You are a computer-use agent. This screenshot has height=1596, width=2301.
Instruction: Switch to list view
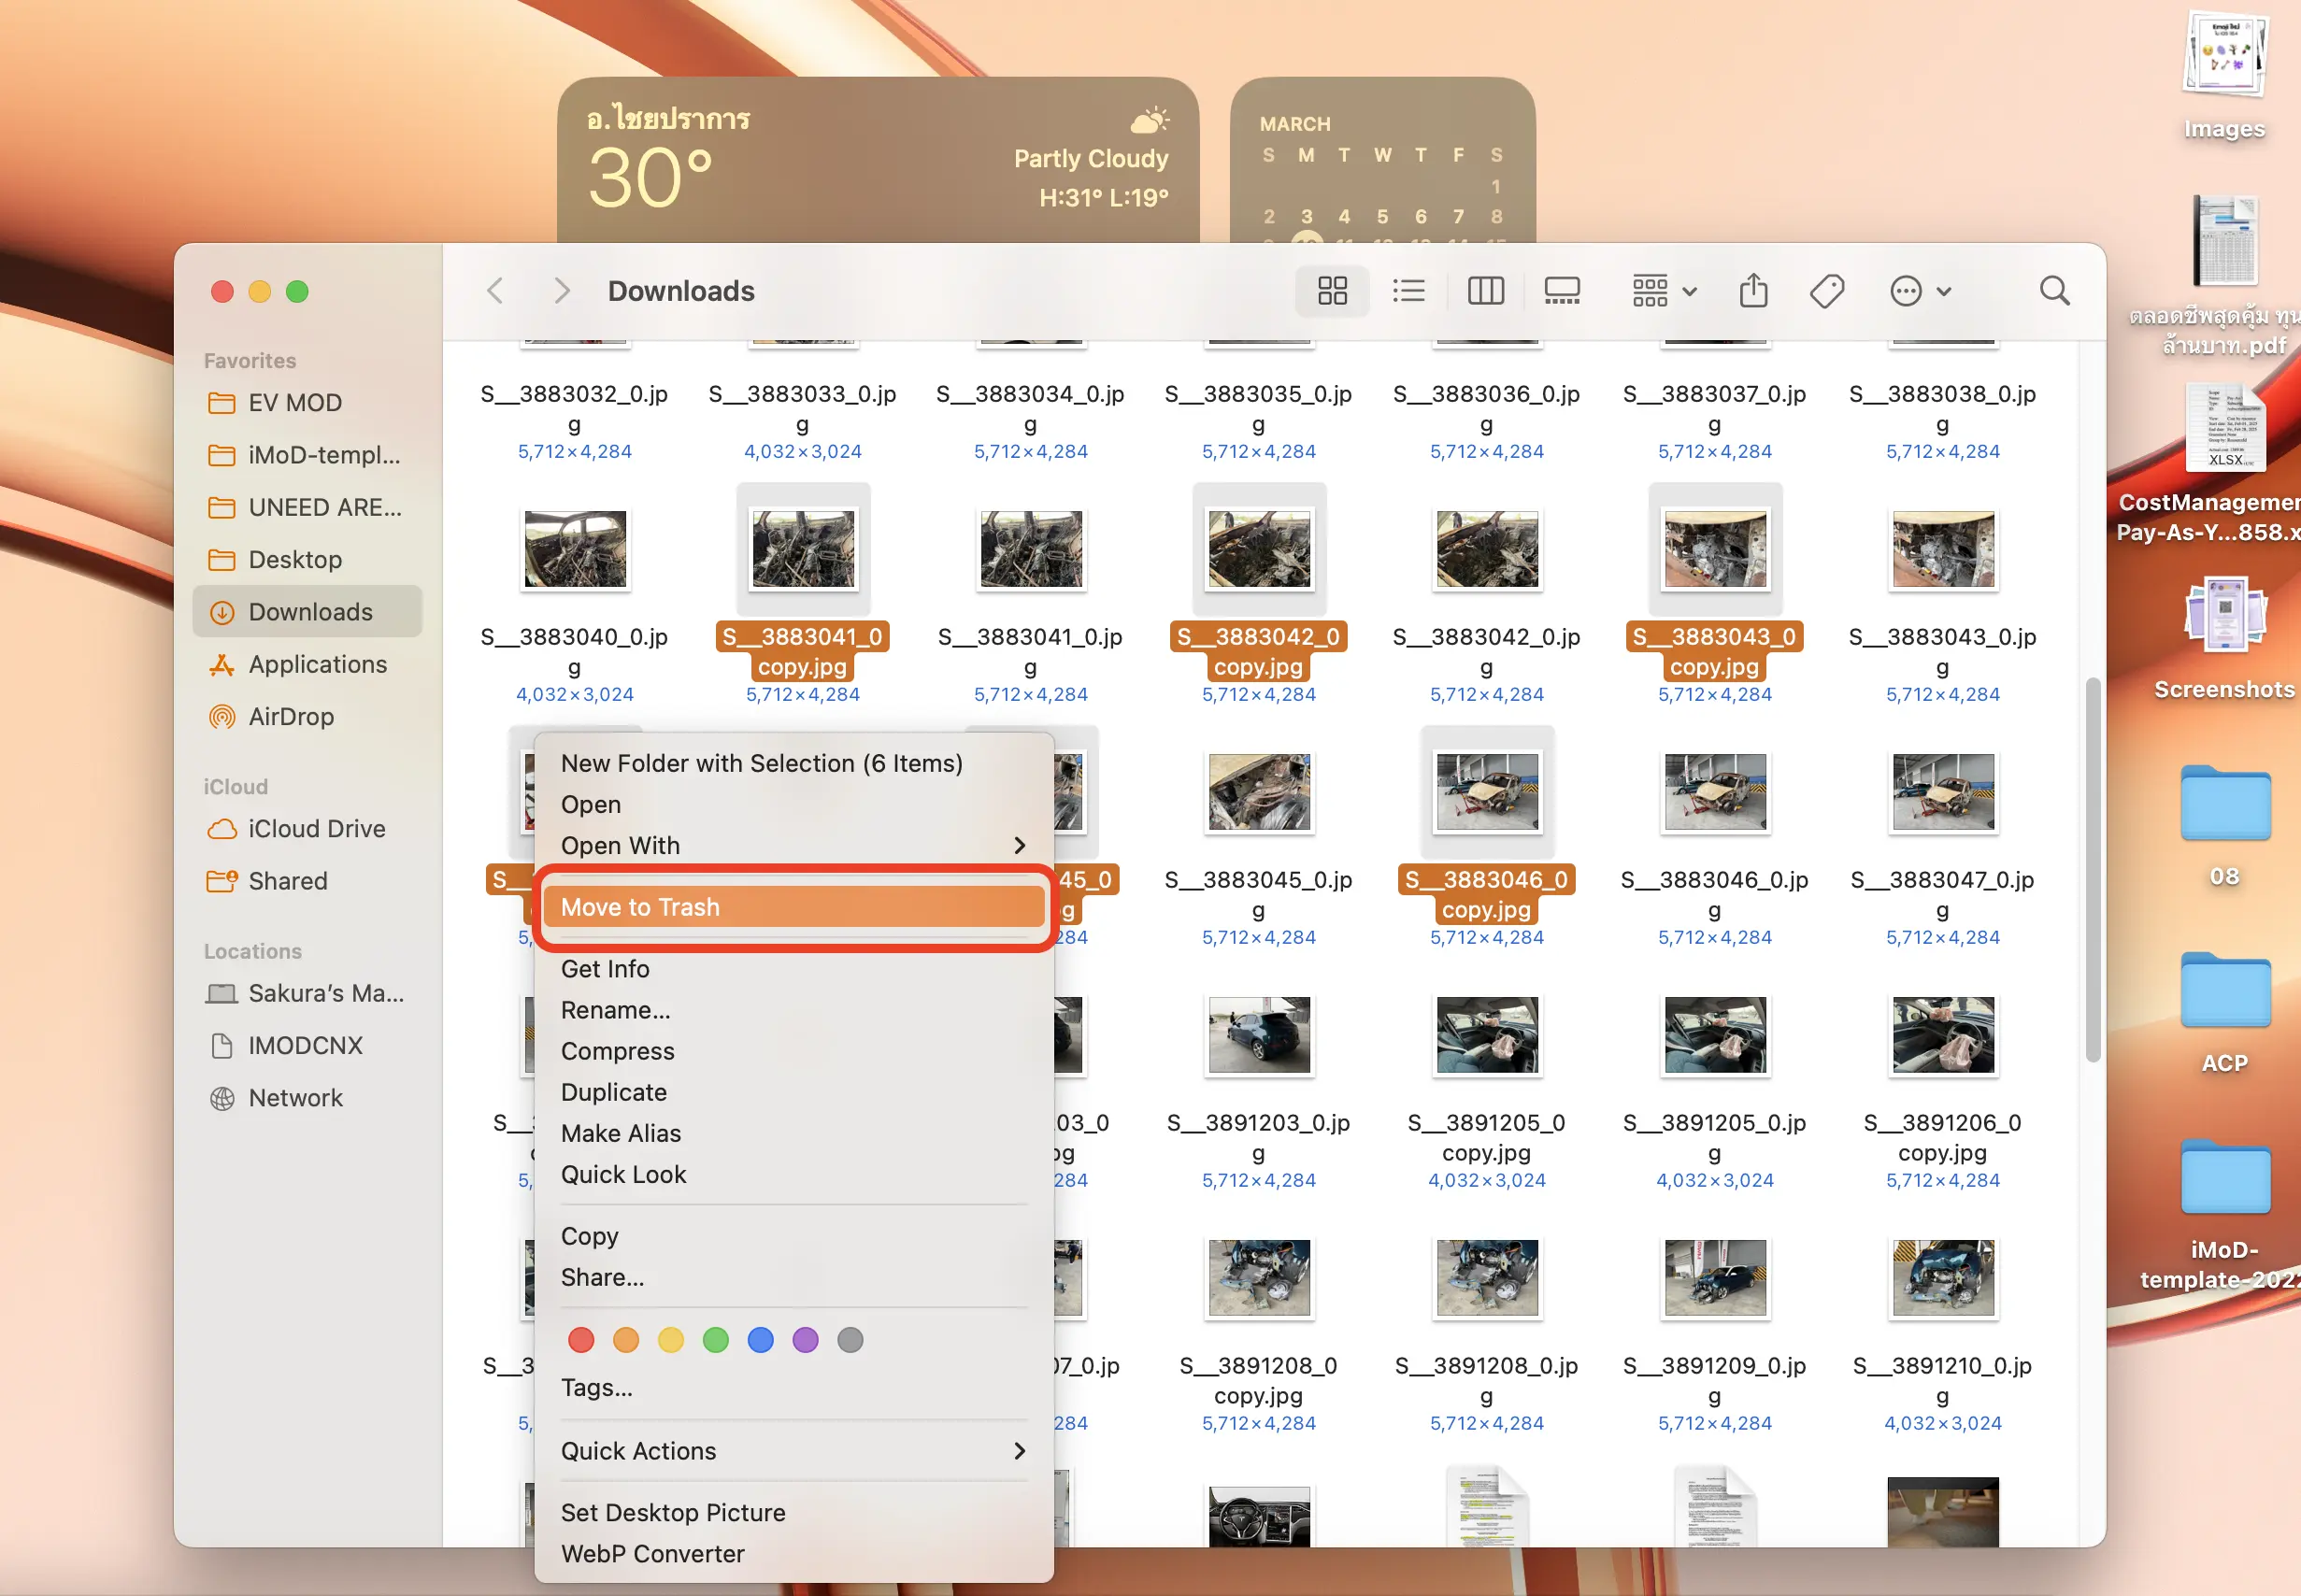pyautogui.click(x=1408, y=291)
